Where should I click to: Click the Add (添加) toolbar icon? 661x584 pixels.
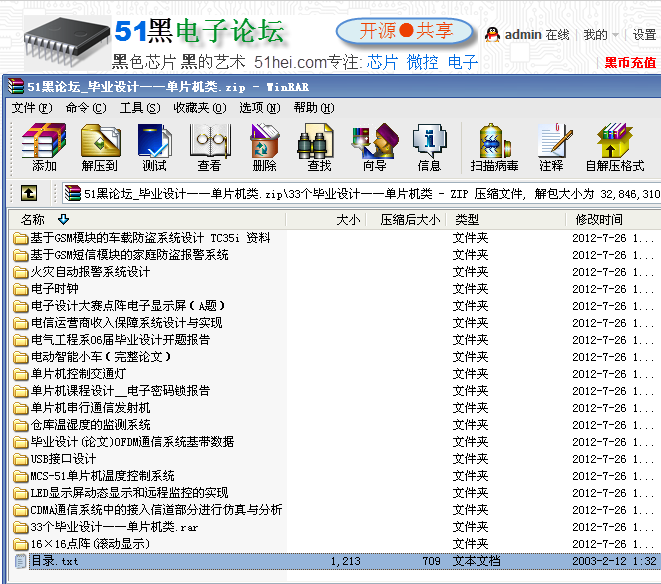pos(44,140)
